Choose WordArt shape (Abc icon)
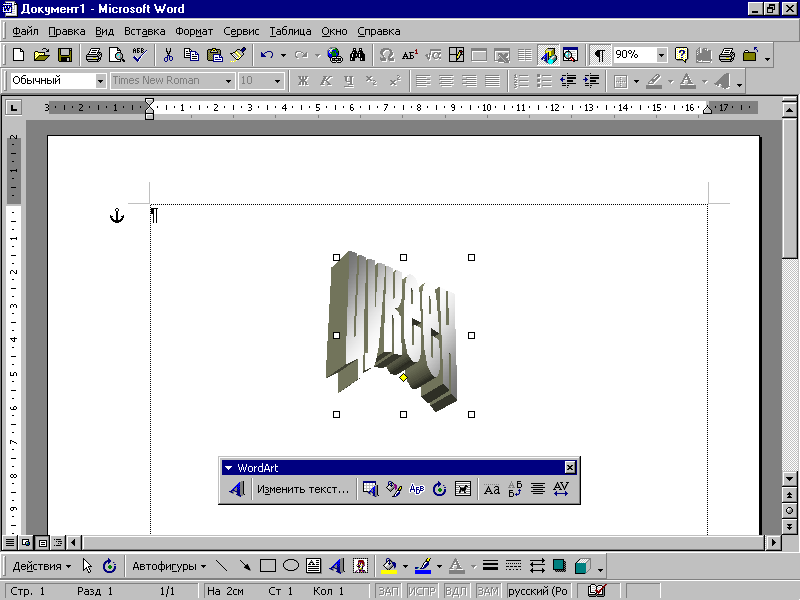Screen dimensions: 800x600 coord(416,489)
